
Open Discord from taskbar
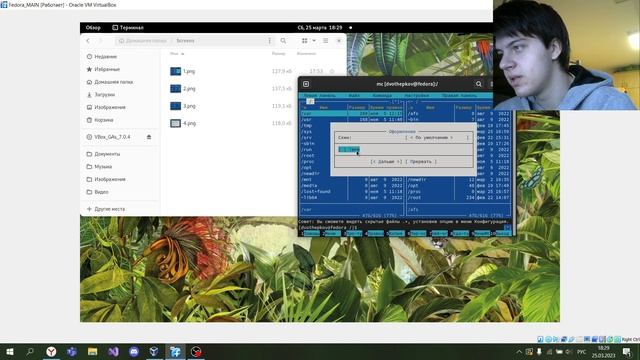(x=134, y=351)
